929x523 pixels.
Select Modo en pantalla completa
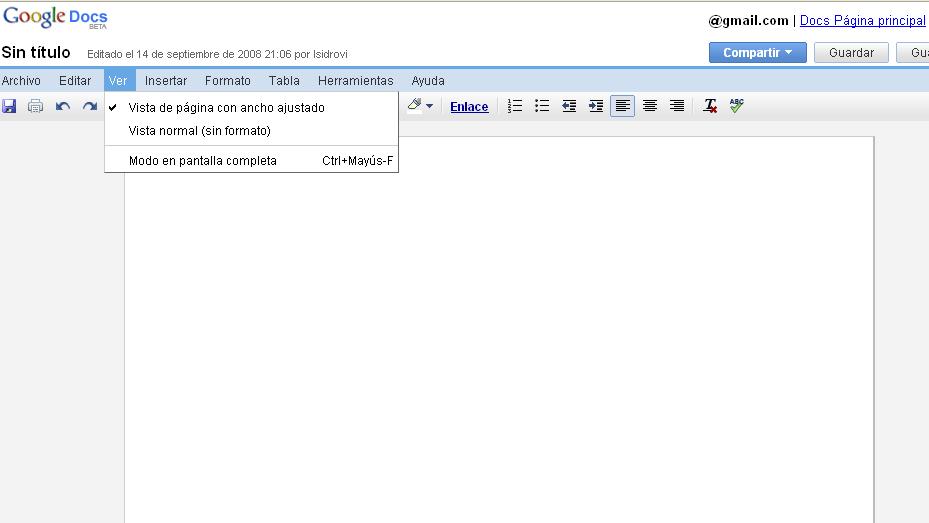251,161
